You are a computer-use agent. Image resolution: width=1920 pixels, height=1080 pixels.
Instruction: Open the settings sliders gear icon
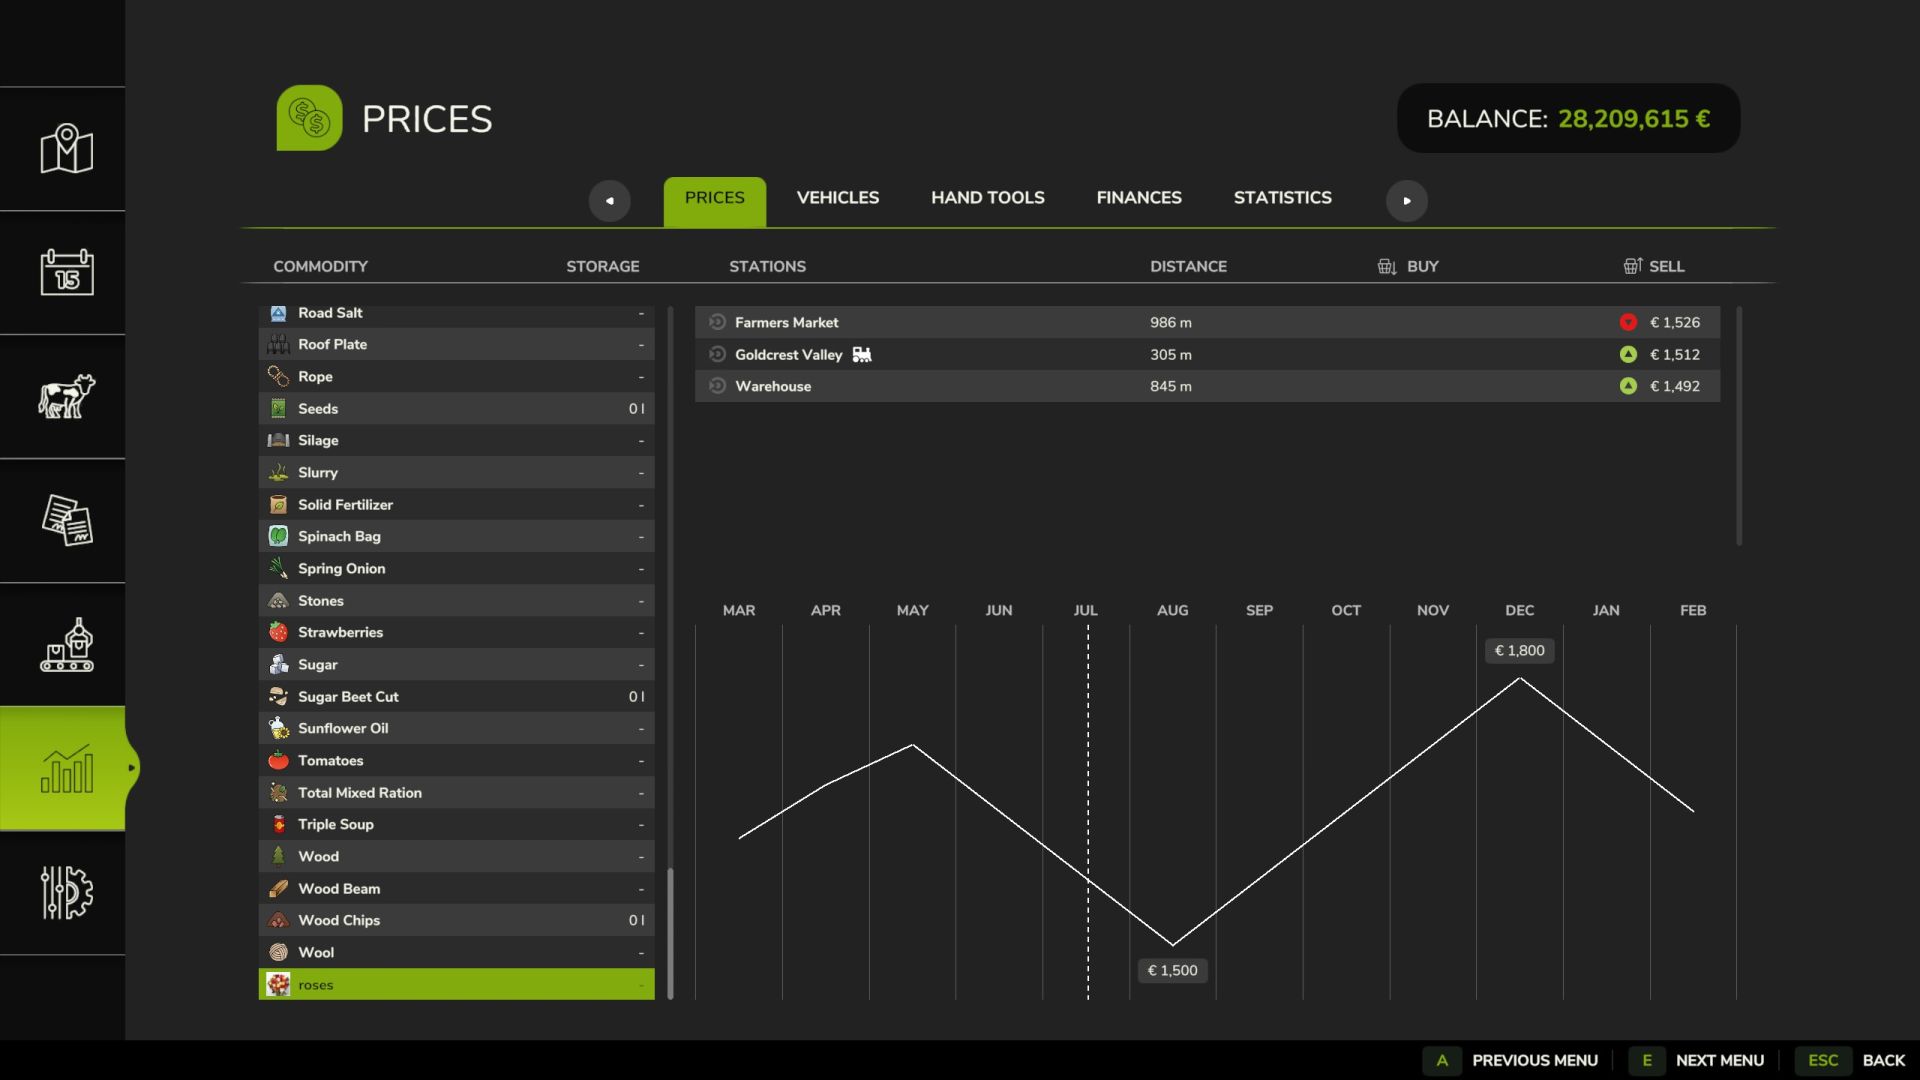click(66, 892)
